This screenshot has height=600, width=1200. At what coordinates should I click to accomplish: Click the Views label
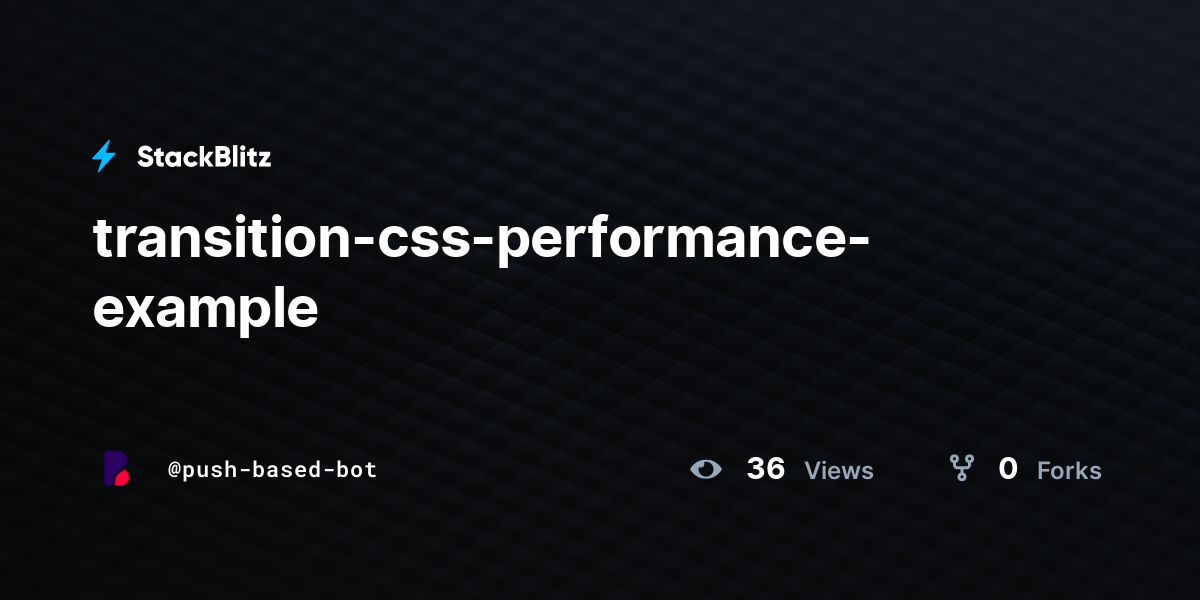[839, 470]
